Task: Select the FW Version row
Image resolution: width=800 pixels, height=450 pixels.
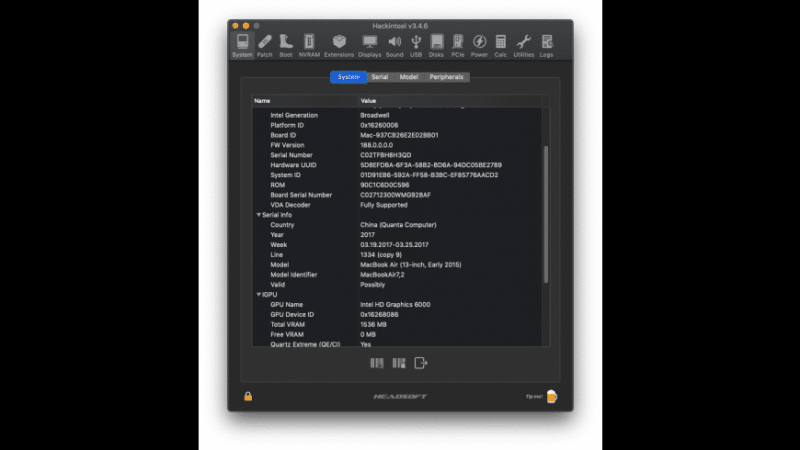Action: point(396,145)
